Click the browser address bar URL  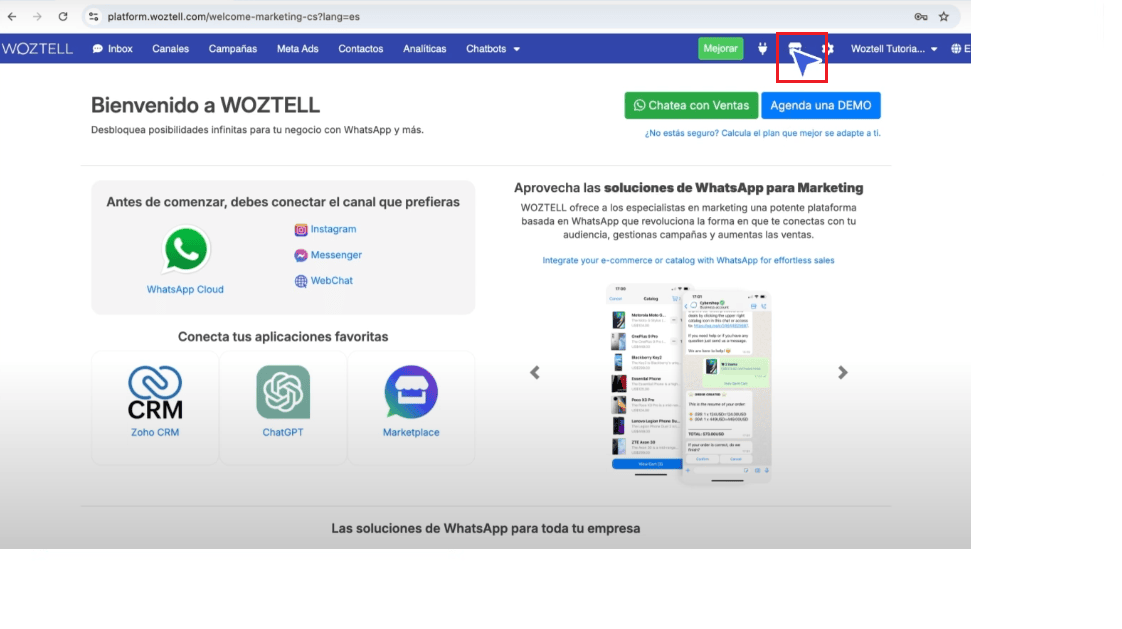pos(234,16)
